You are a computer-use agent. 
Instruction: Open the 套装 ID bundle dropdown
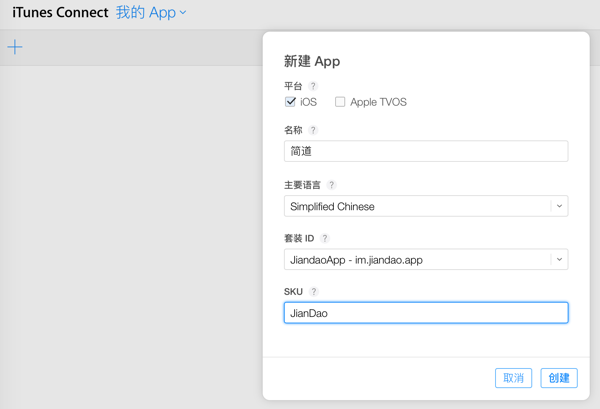click(x=559, y=260)
